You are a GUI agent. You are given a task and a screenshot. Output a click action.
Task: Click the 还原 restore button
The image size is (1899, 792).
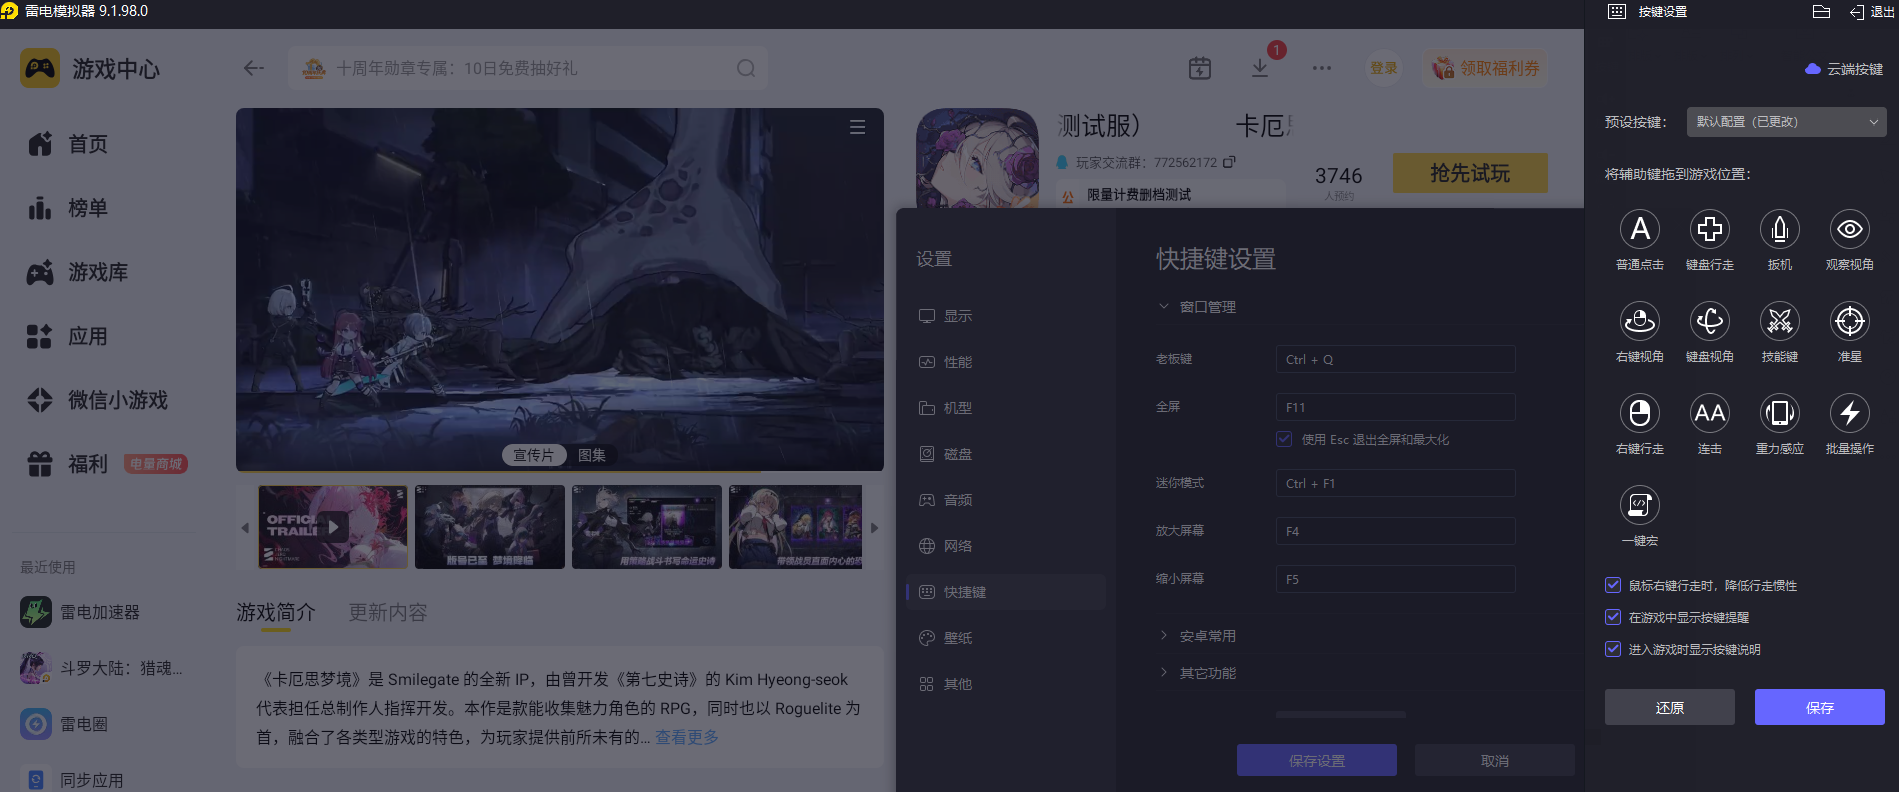[1670, 707]
